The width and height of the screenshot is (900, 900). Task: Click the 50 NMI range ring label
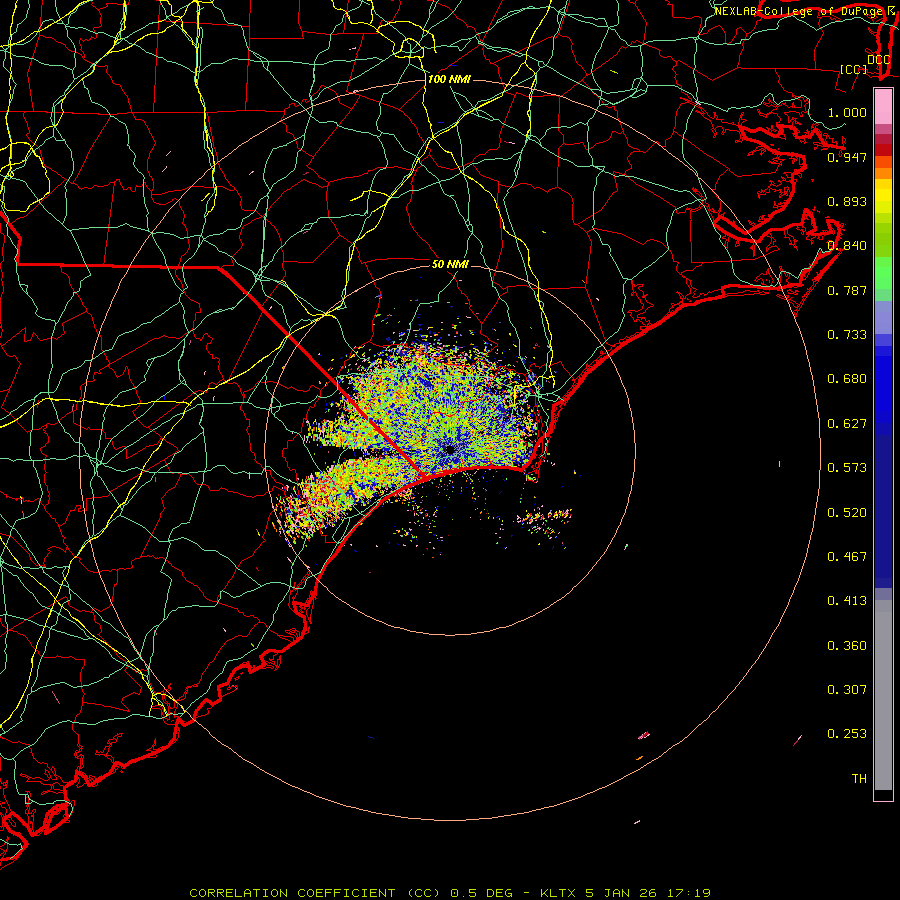450,264
